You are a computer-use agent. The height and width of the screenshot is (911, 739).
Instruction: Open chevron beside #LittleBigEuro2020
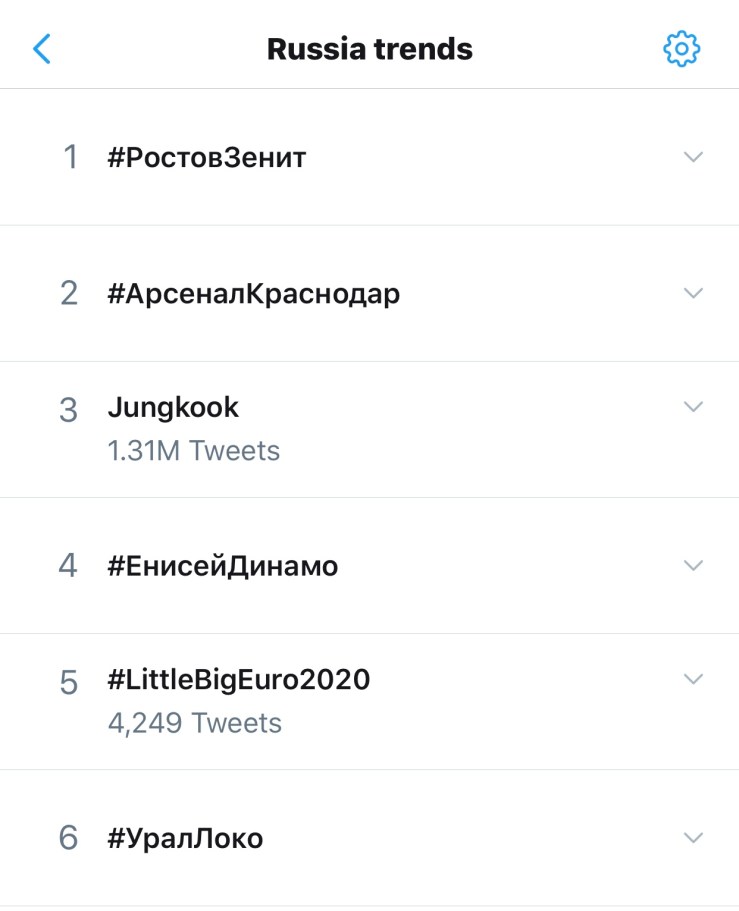click(693, 679)
